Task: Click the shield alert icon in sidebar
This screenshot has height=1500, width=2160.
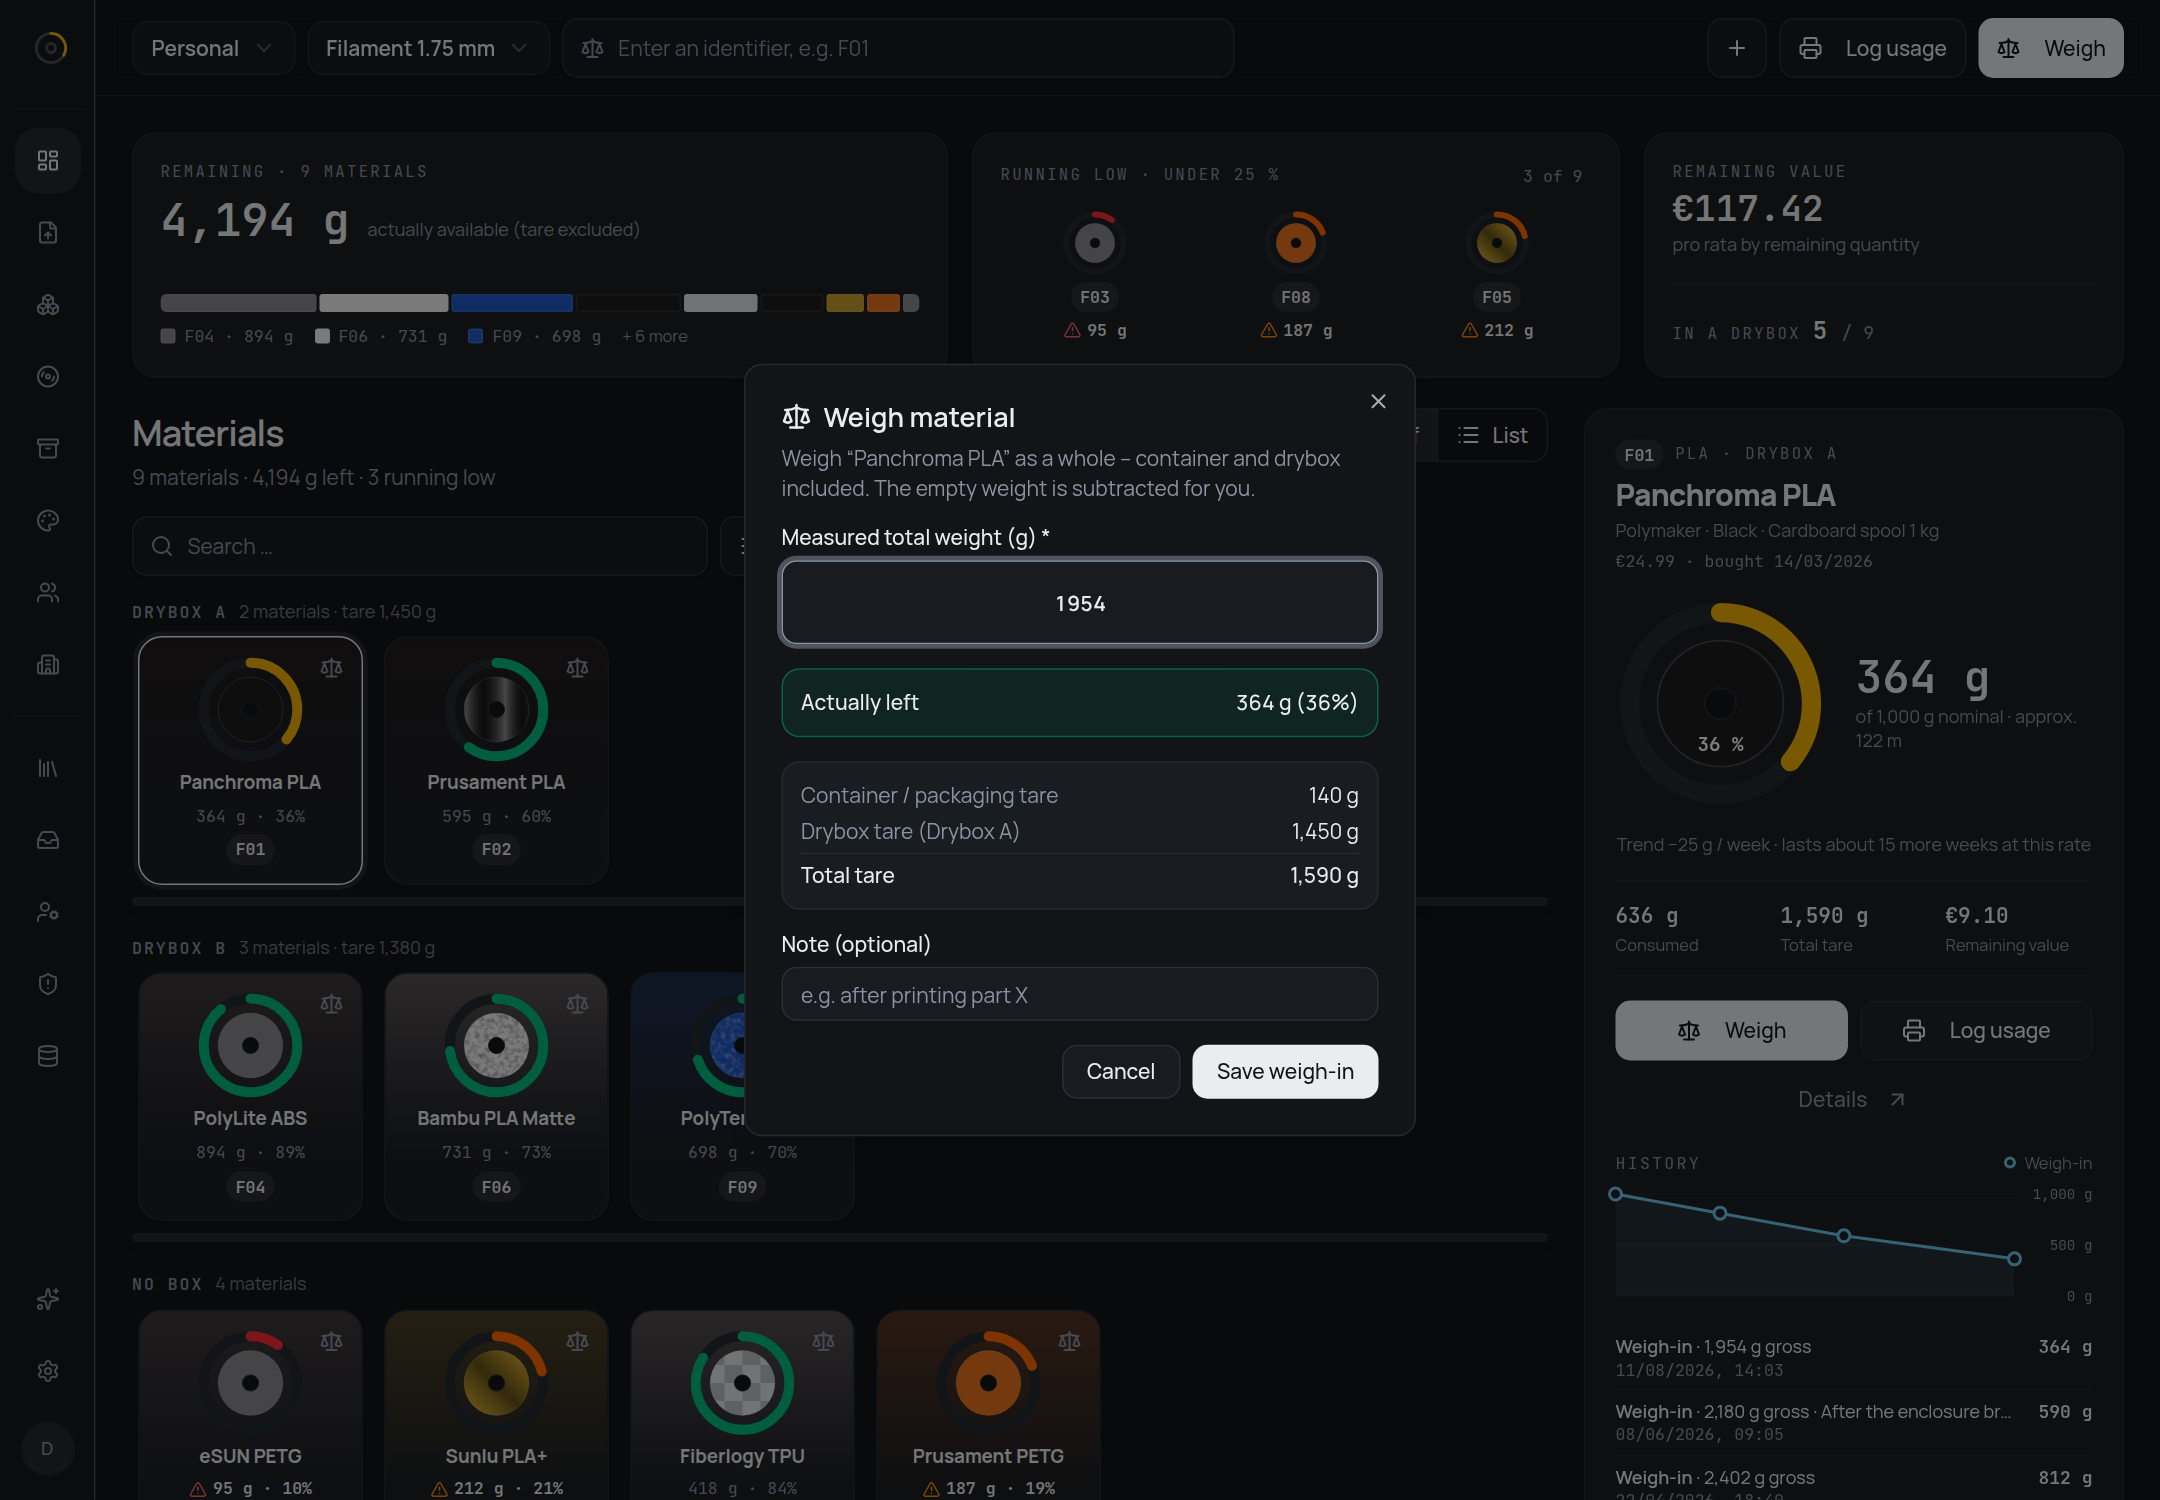Action: (48, 984)
